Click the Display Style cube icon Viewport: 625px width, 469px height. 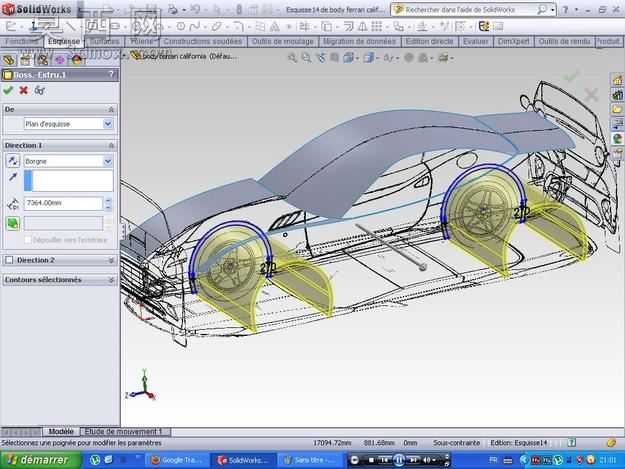(368, 58)
